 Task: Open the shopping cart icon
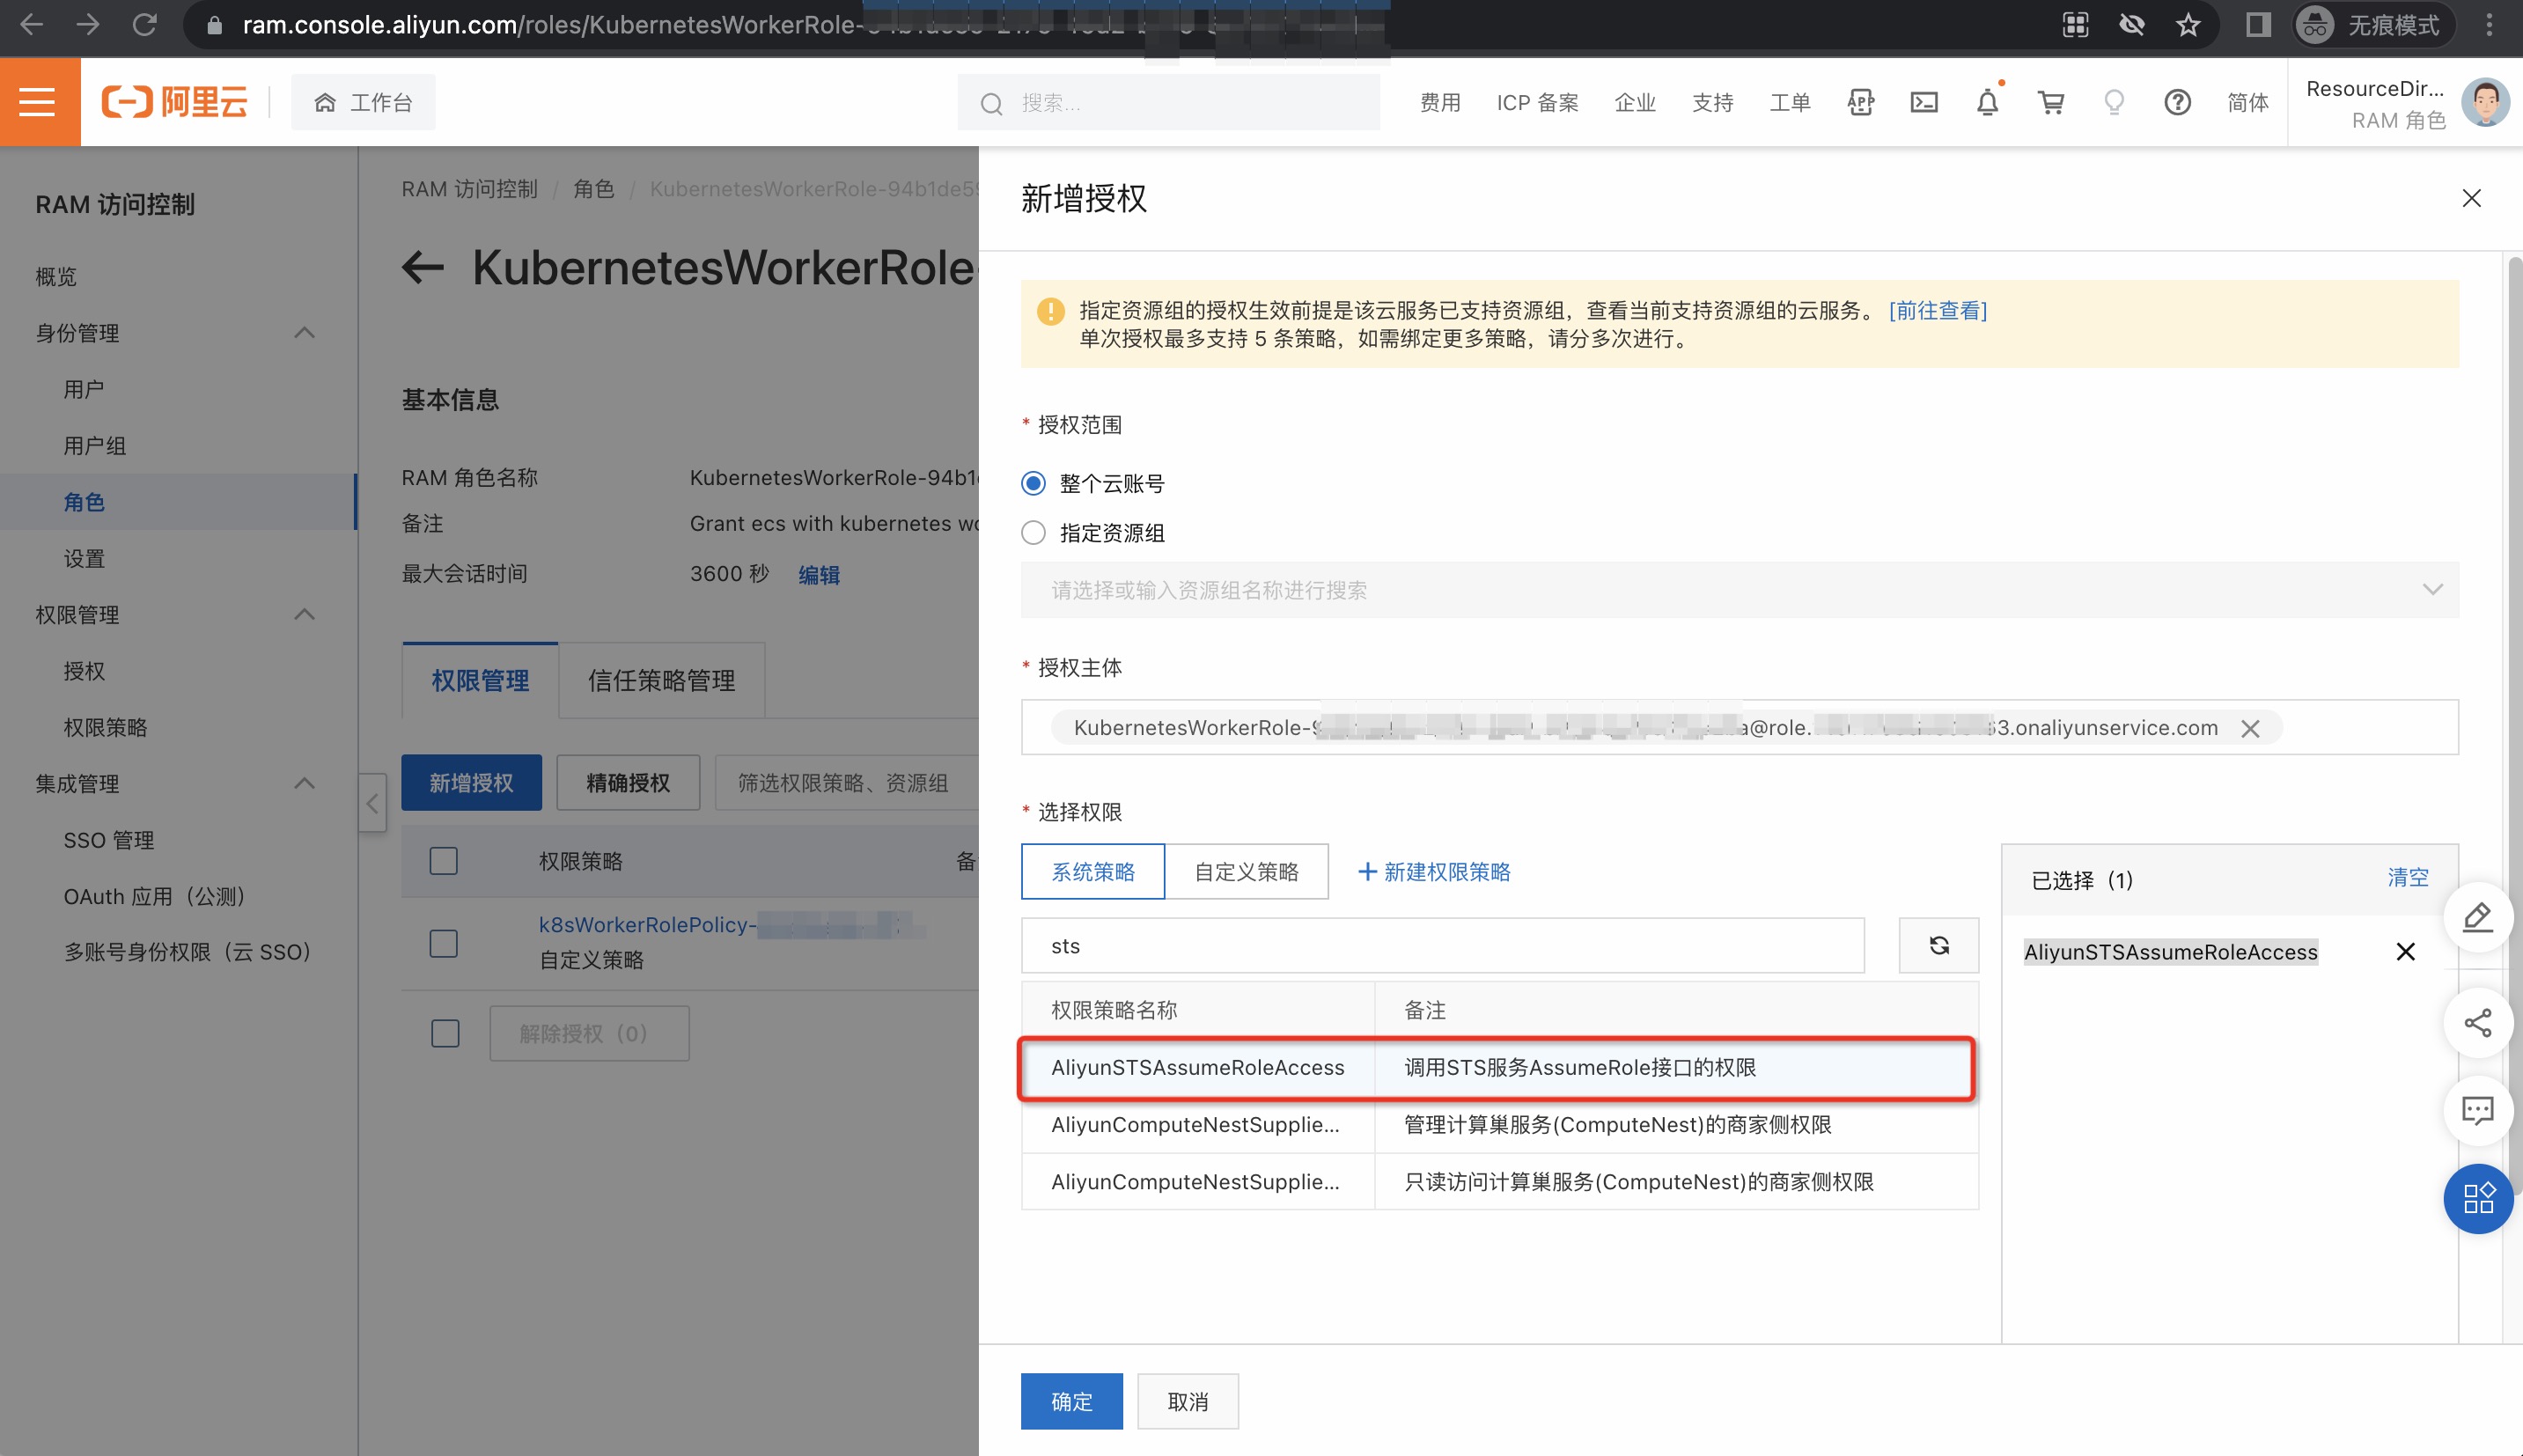(x=2051, y=102)
